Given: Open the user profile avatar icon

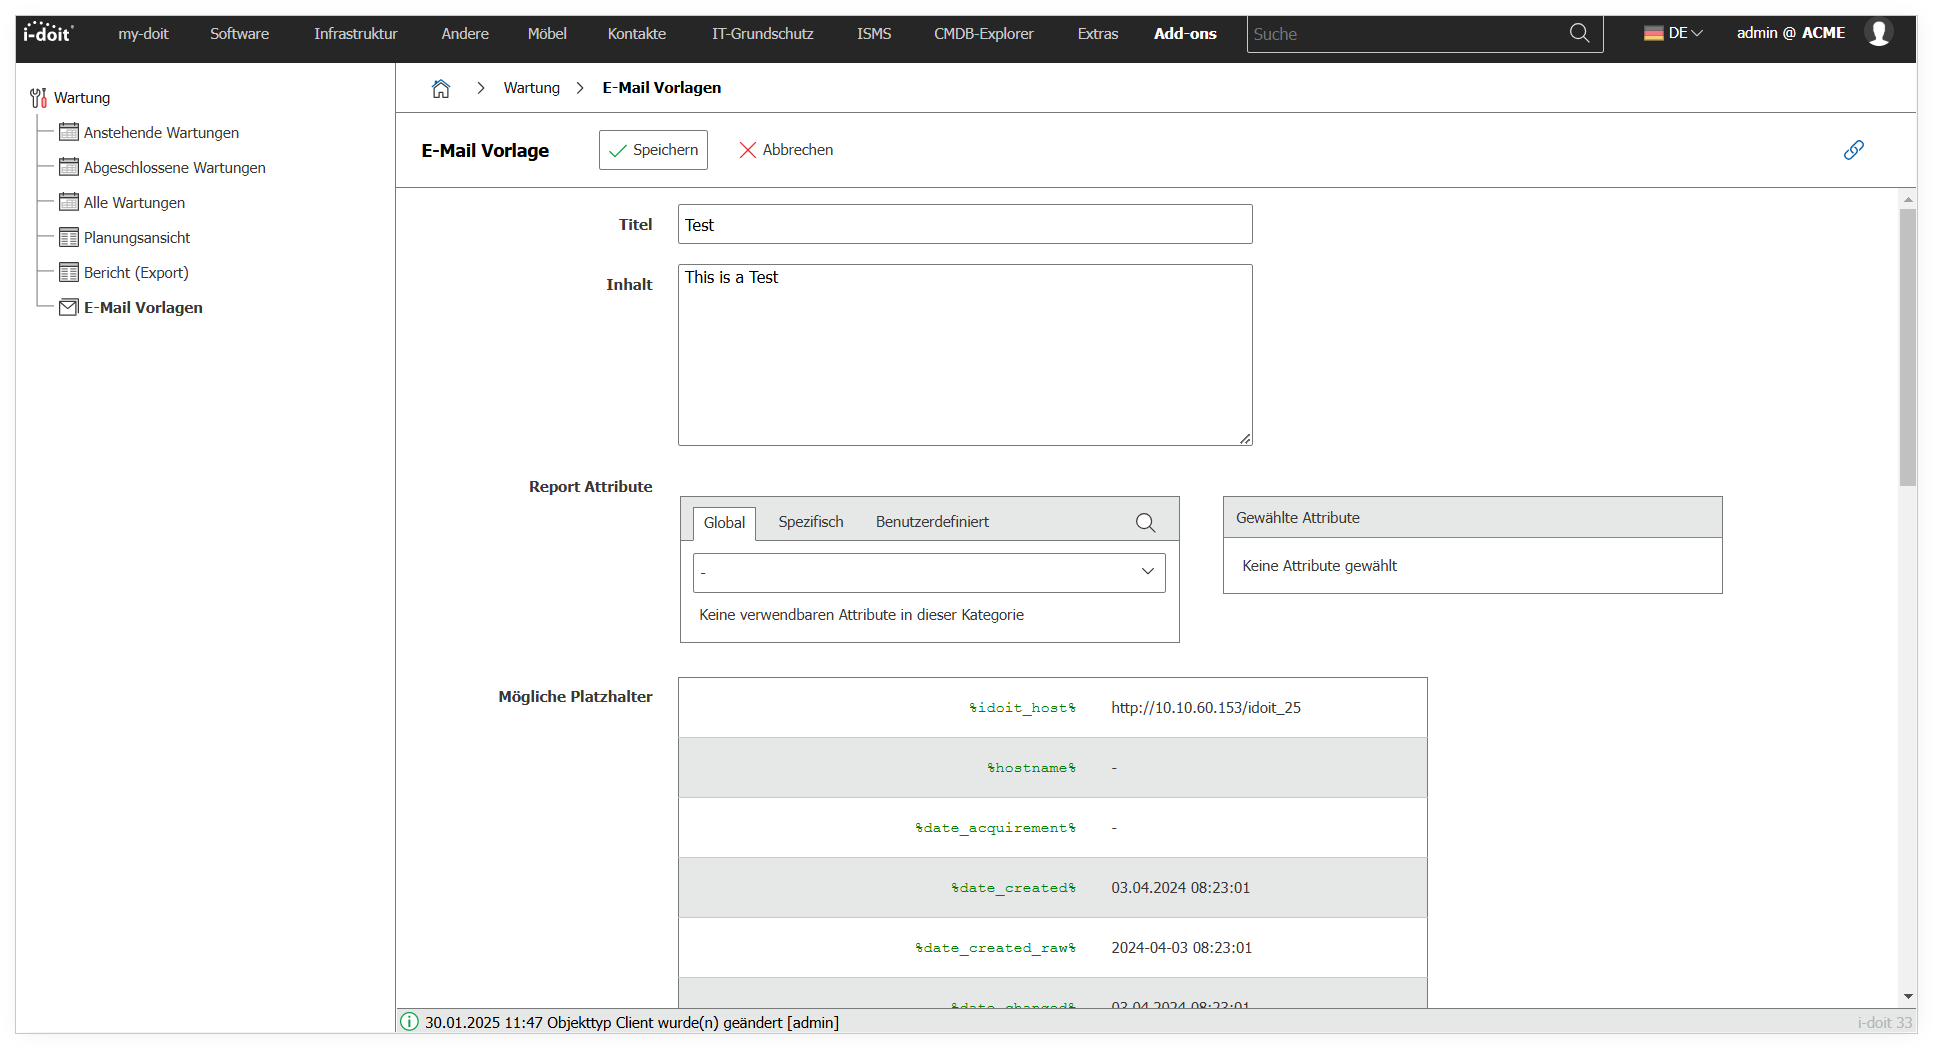Looking at the screenshot, I should (1879, 33).
